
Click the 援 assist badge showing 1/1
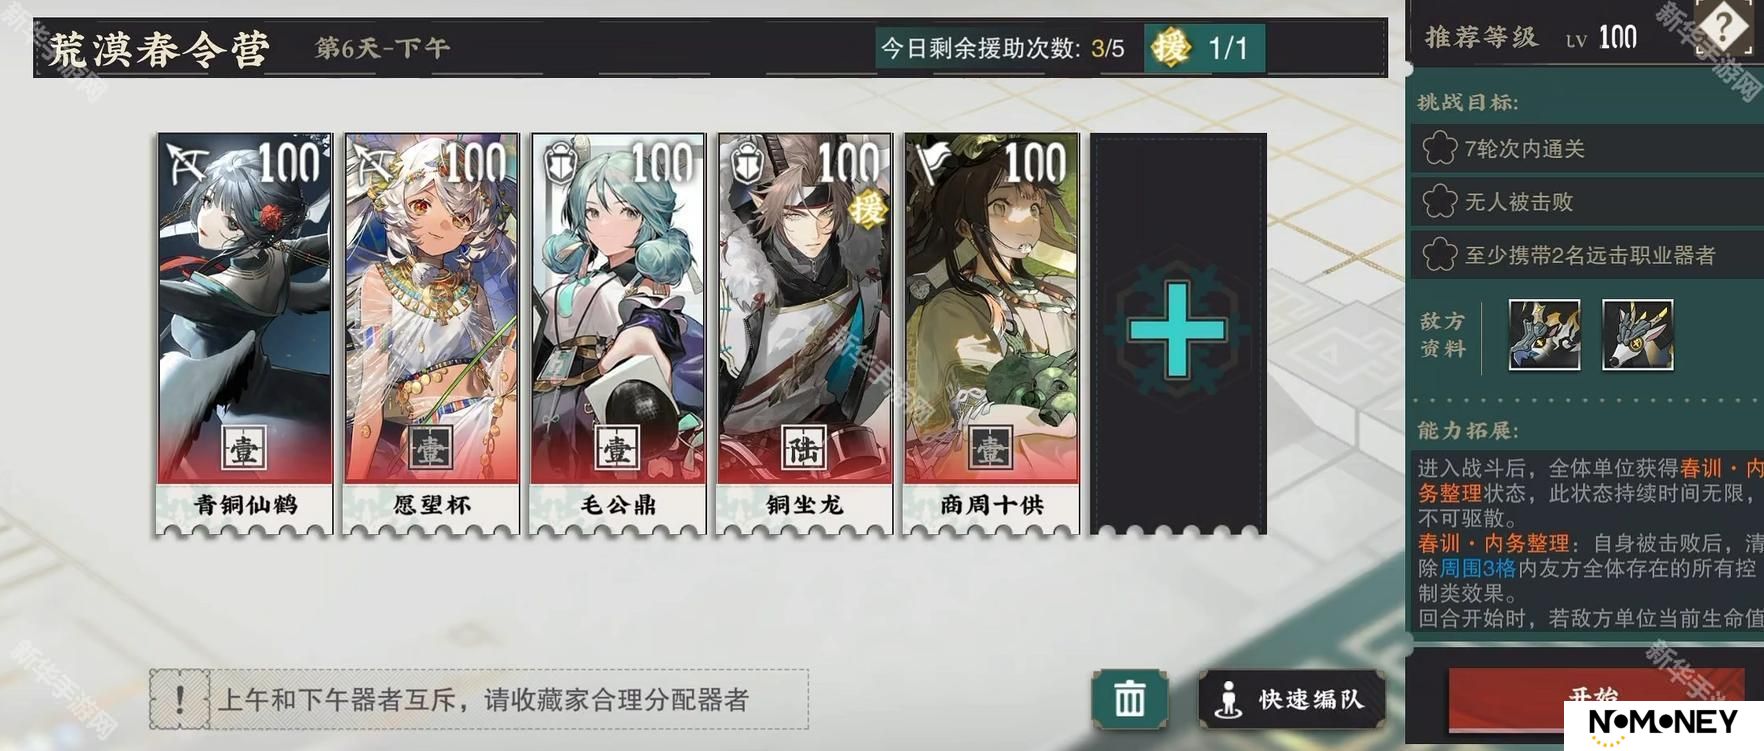[1204, 48]
